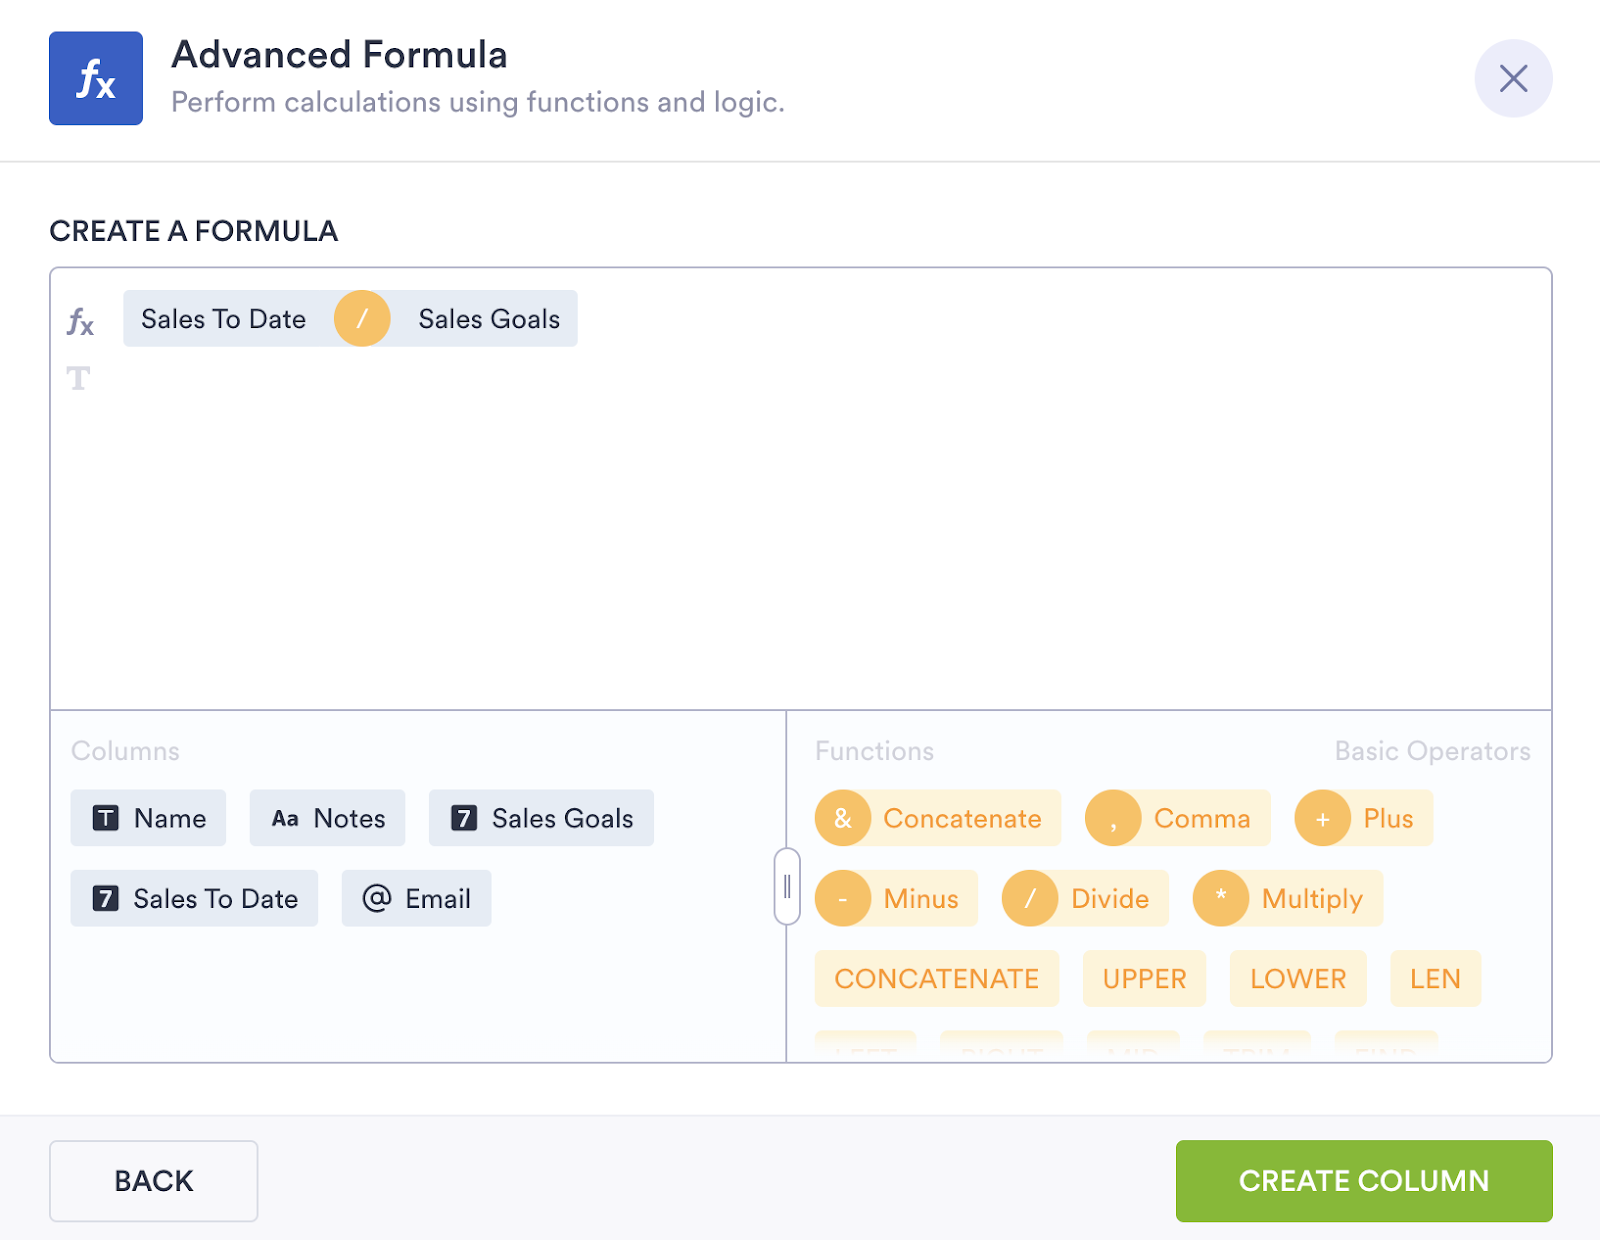
Task: Click the panel divider resize handle
Action: click(x=787, y=886)
